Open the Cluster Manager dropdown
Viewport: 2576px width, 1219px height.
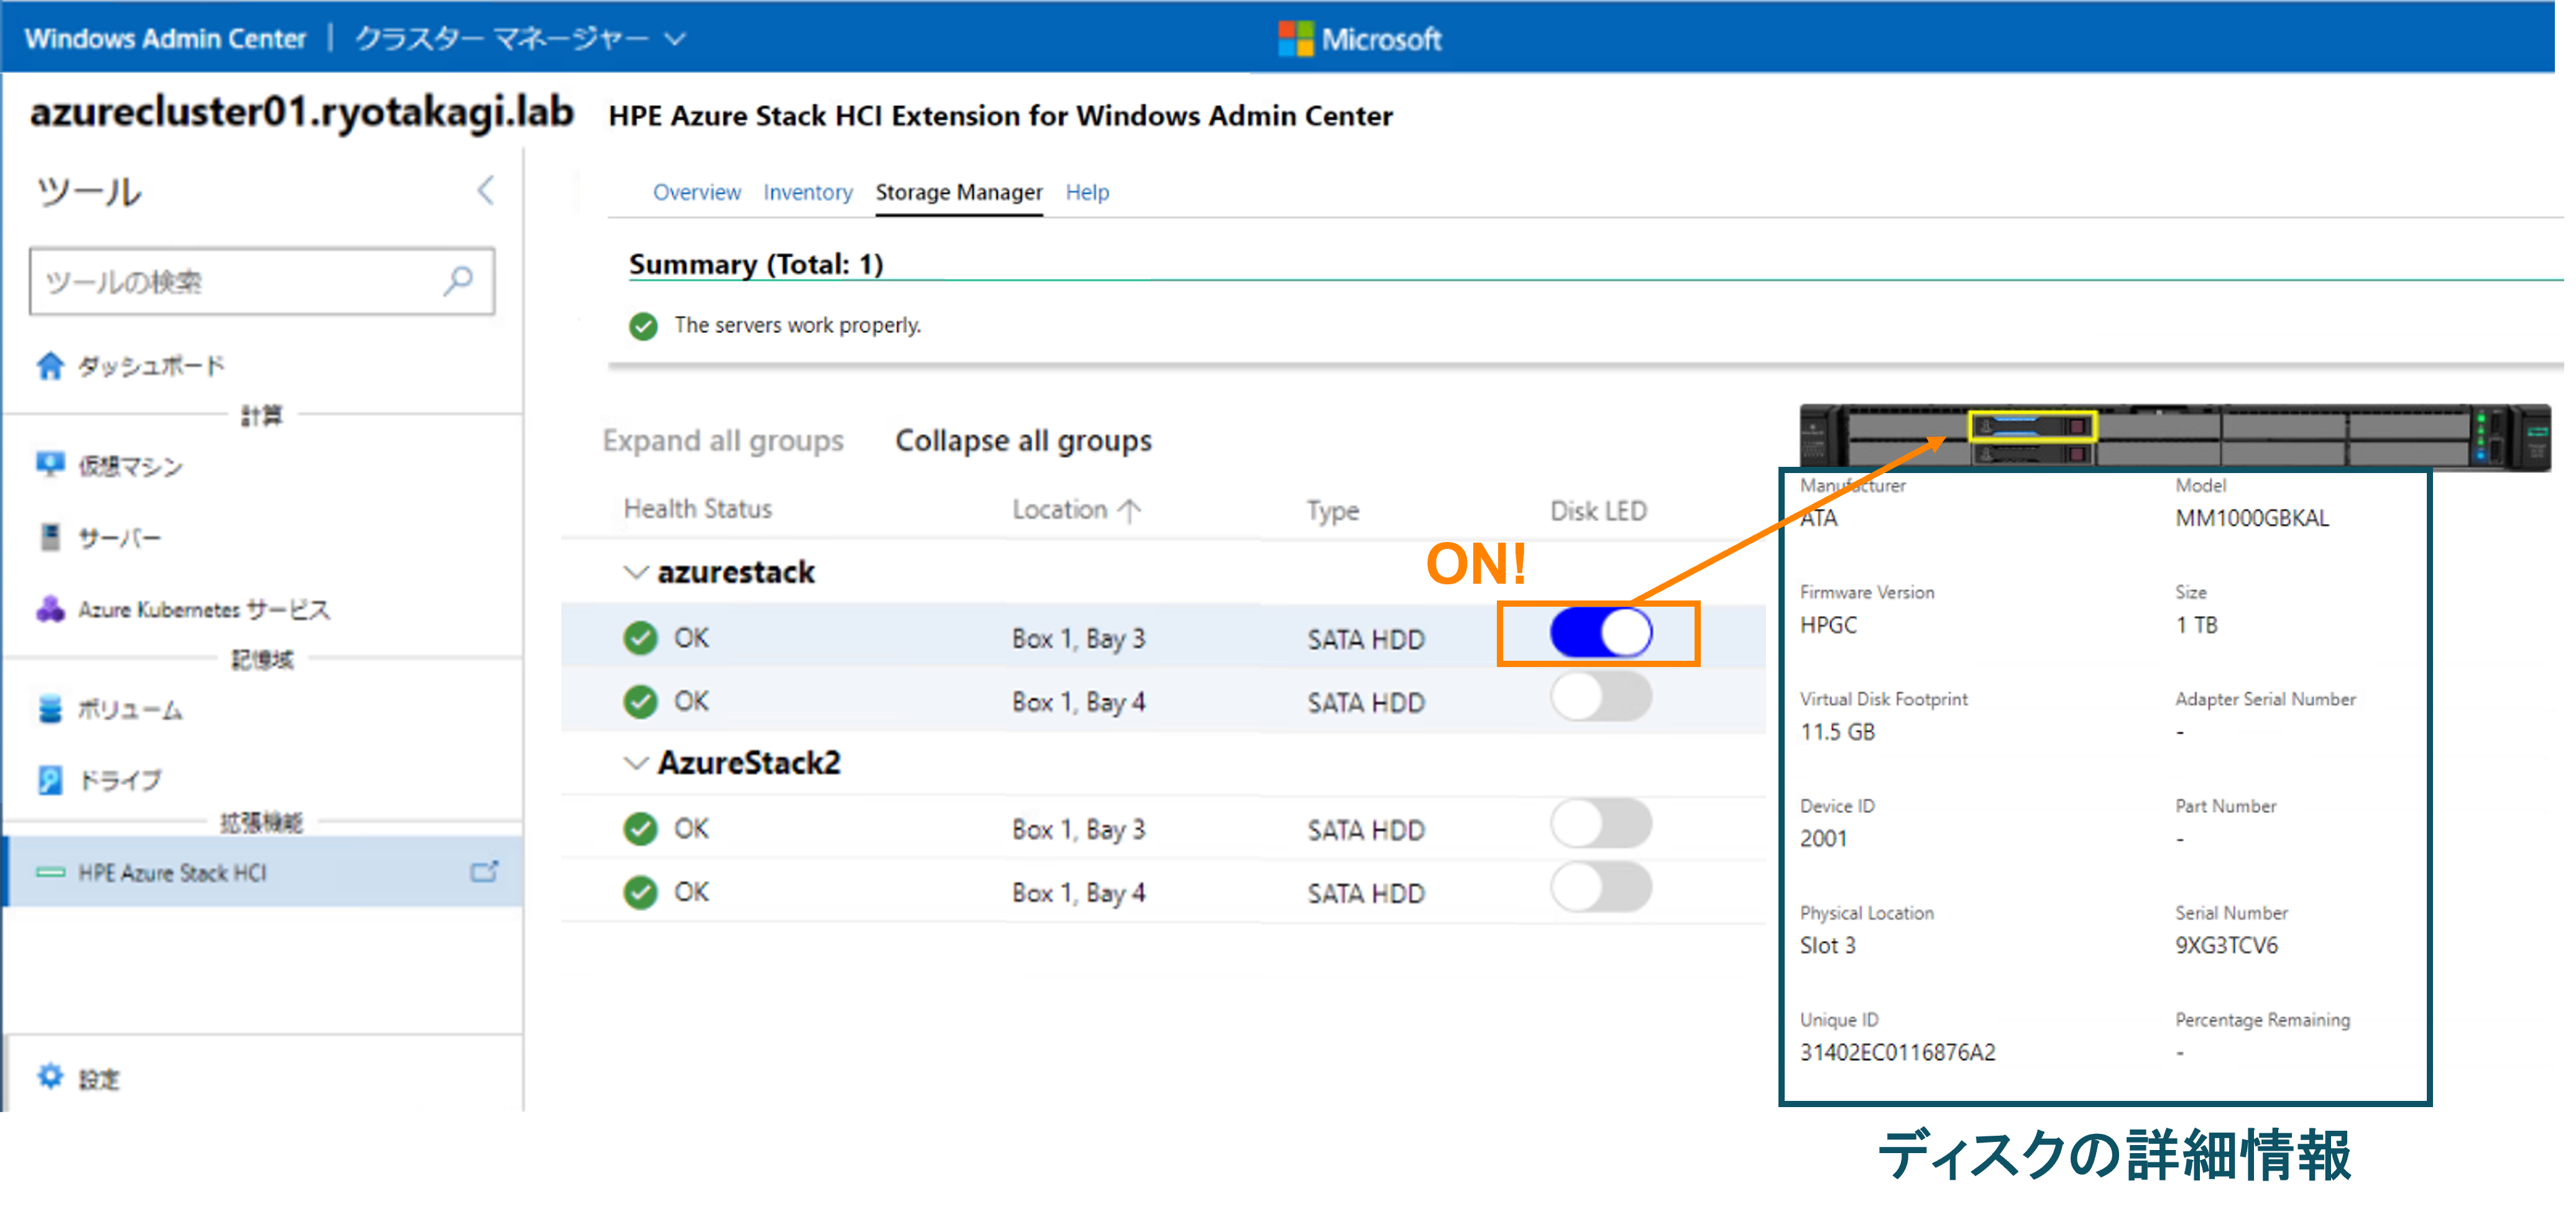[520, 39]
